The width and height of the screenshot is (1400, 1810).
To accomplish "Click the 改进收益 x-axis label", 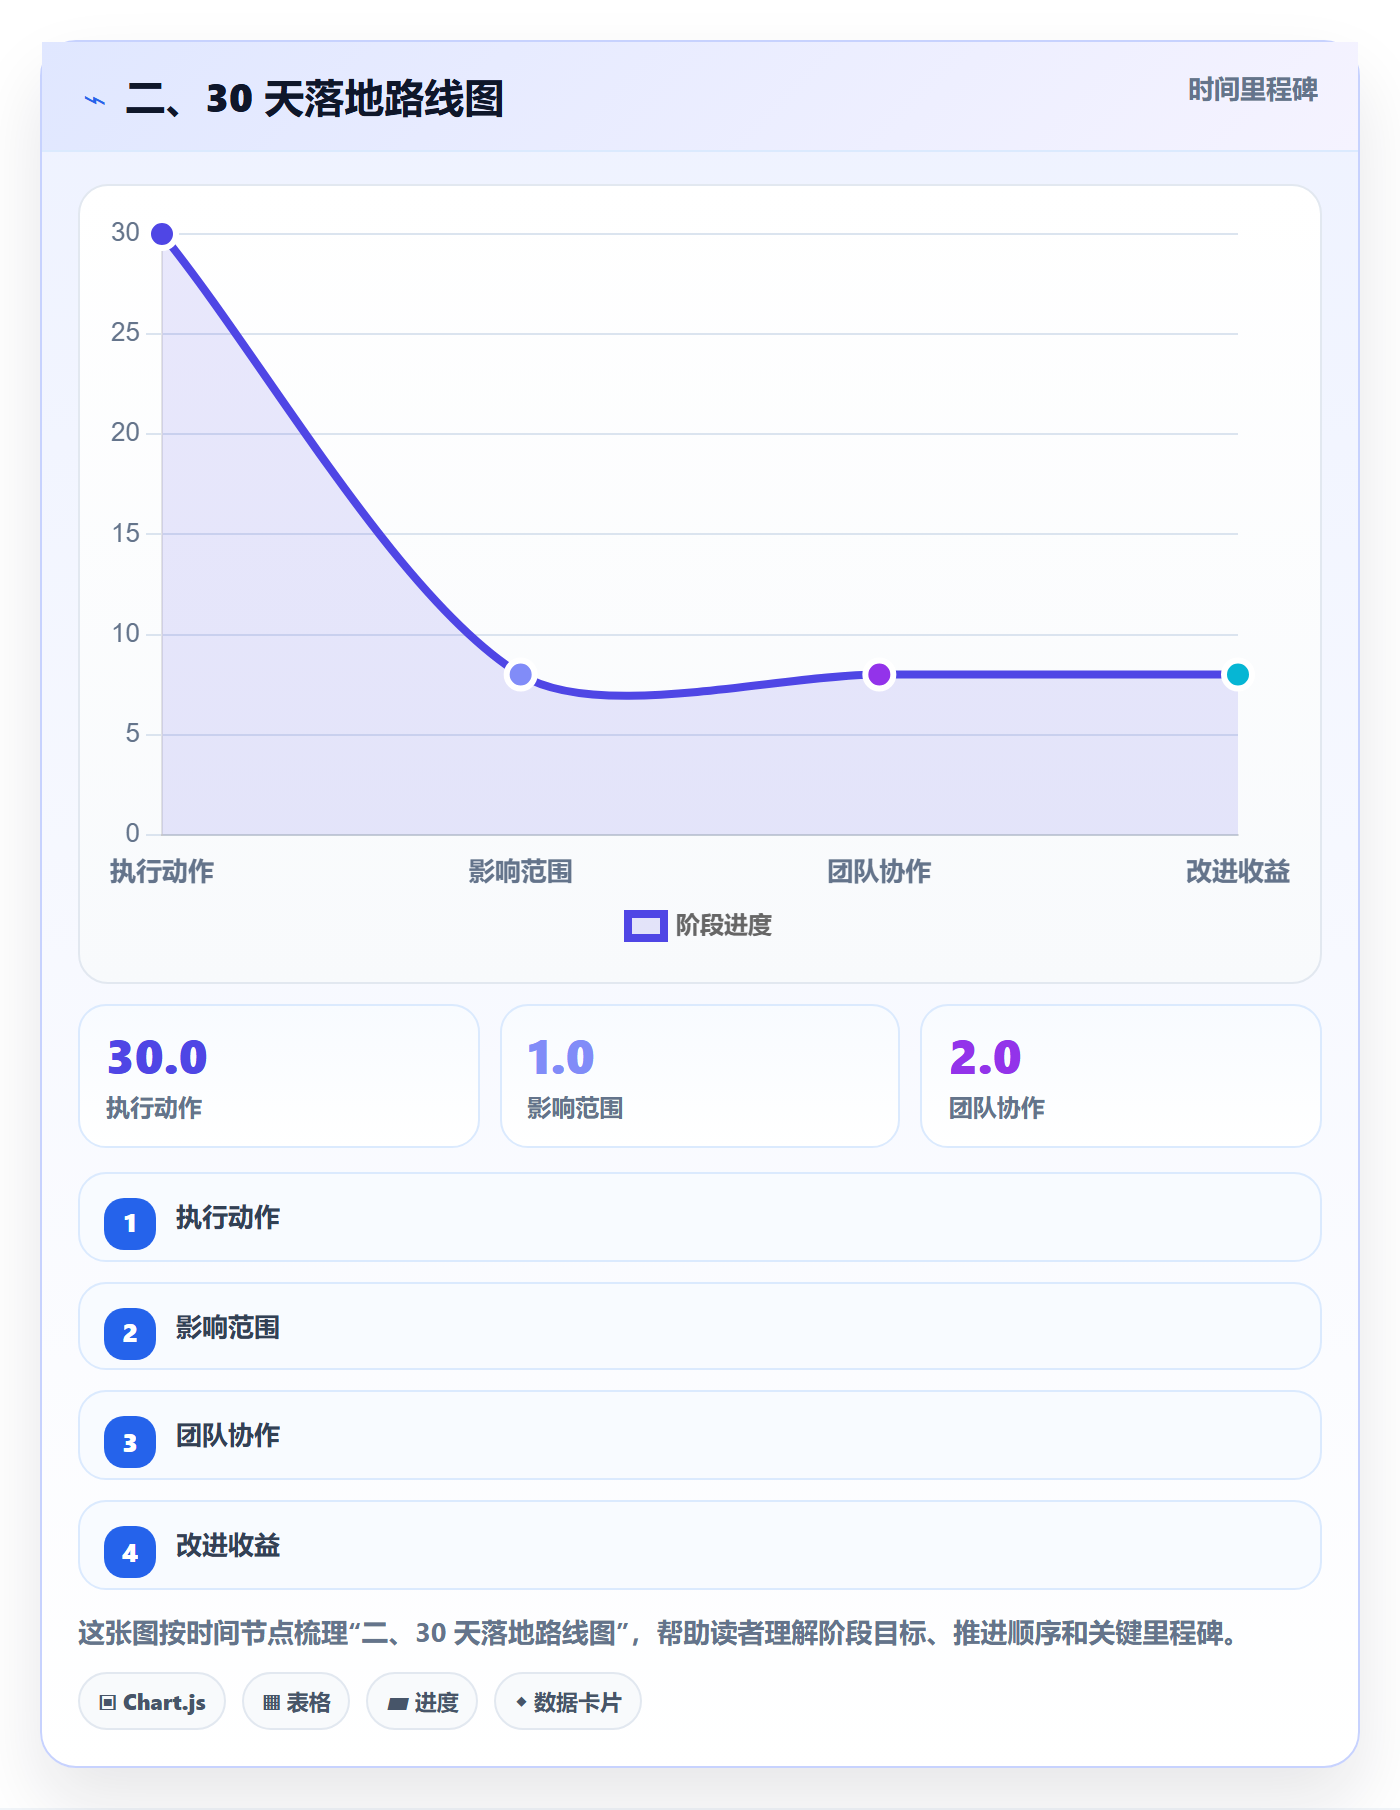I will (1237, 872).
